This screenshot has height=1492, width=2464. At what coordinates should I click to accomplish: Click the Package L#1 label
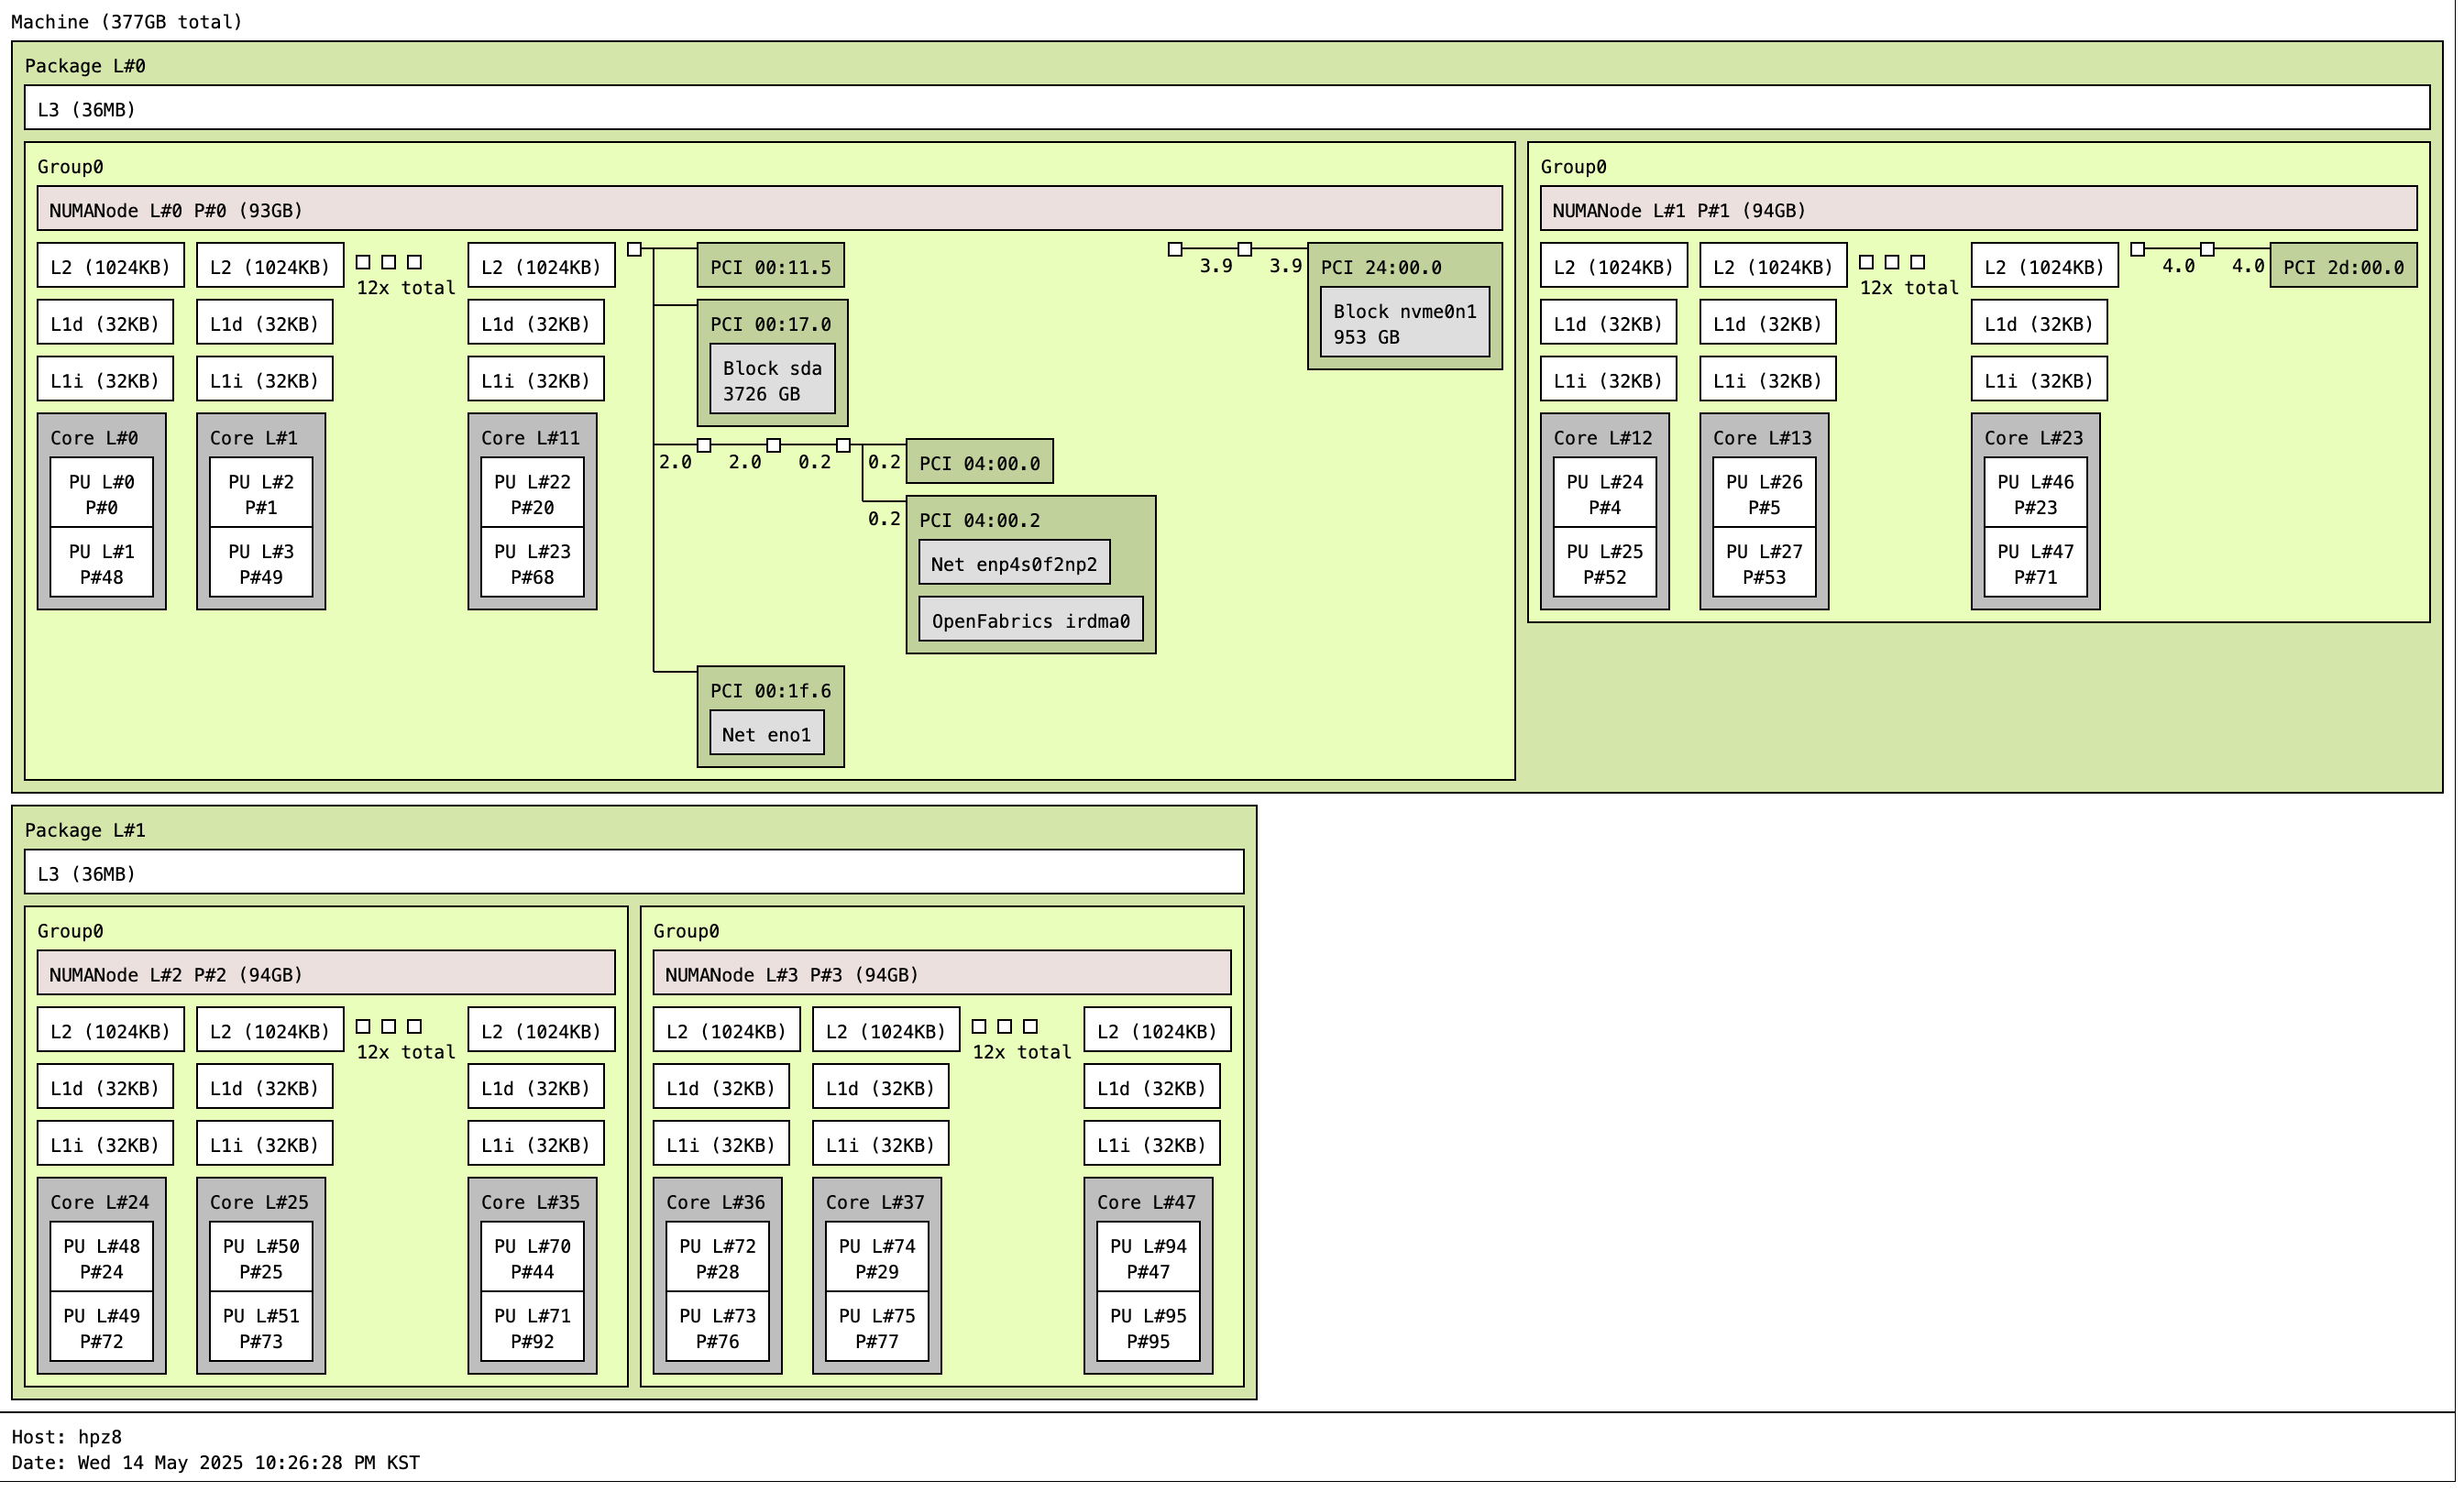pyautogui.click(x=86, y=832)
